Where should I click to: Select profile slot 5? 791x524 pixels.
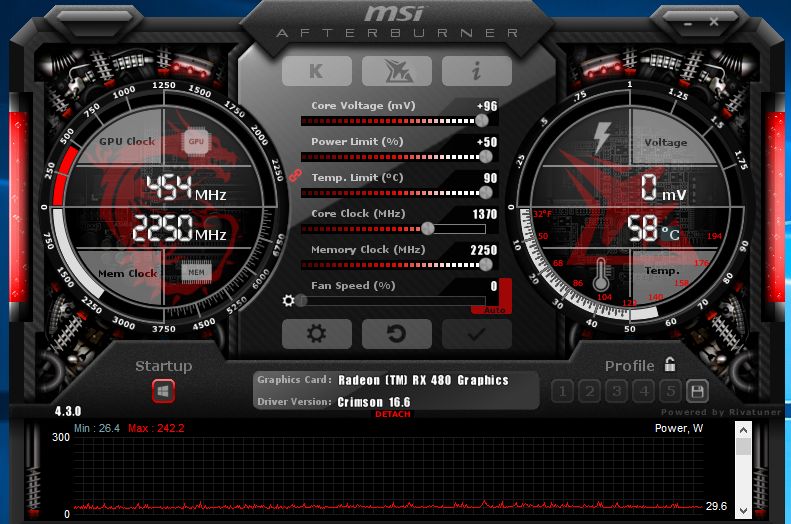pyautogui.click(x=670, y=391)
